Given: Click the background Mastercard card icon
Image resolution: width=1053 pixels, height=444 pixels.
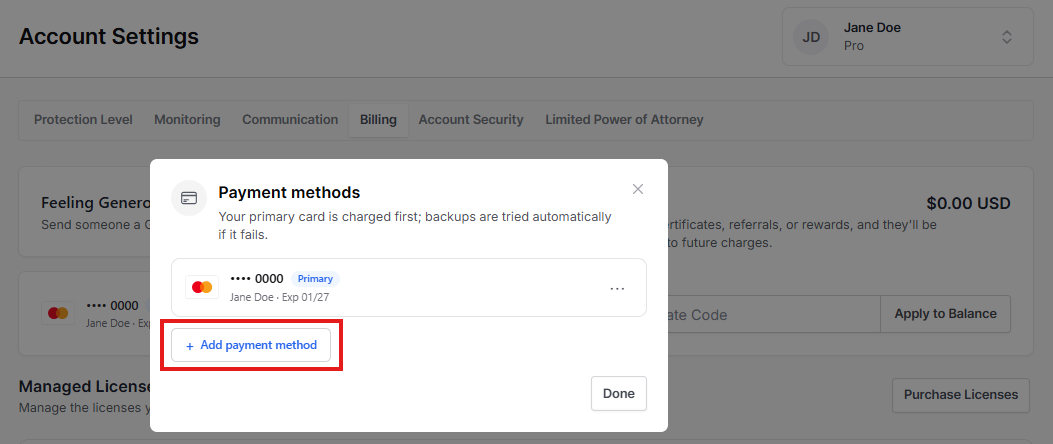Looking at the screenshot, I should coord(58,313).
